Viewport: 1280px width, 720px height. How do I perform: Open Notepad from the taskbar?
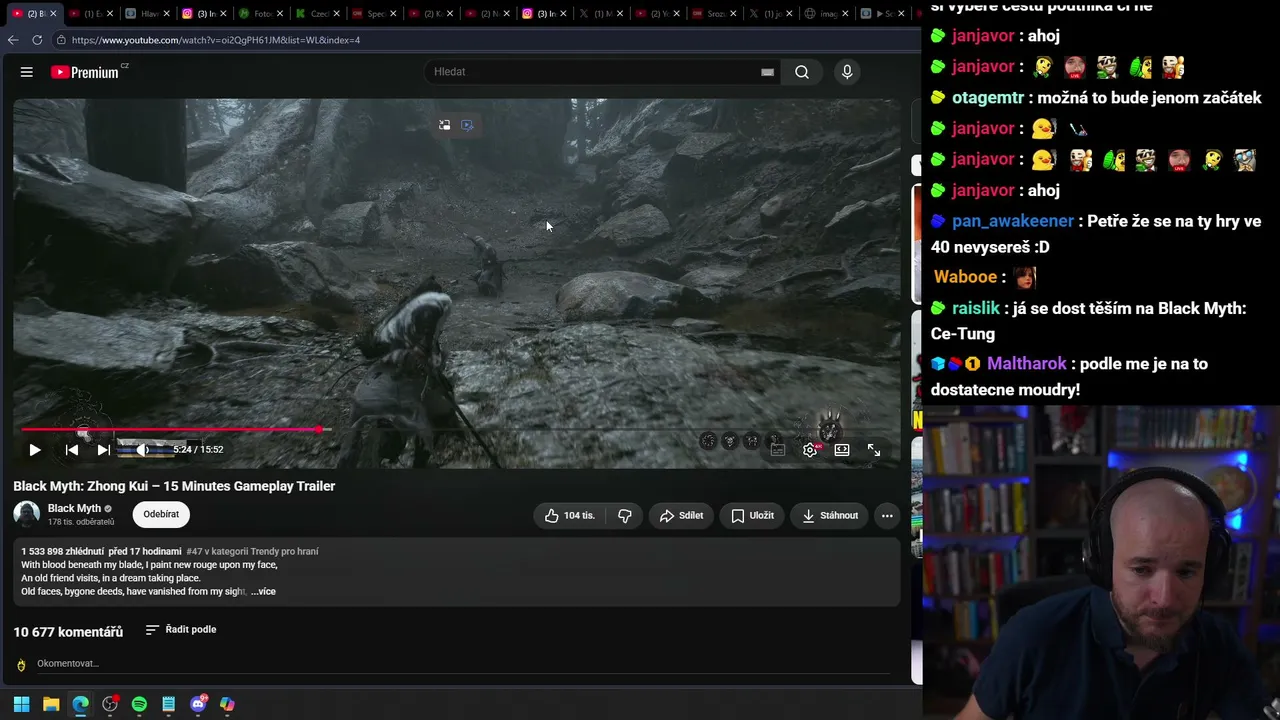click(169, 704)
